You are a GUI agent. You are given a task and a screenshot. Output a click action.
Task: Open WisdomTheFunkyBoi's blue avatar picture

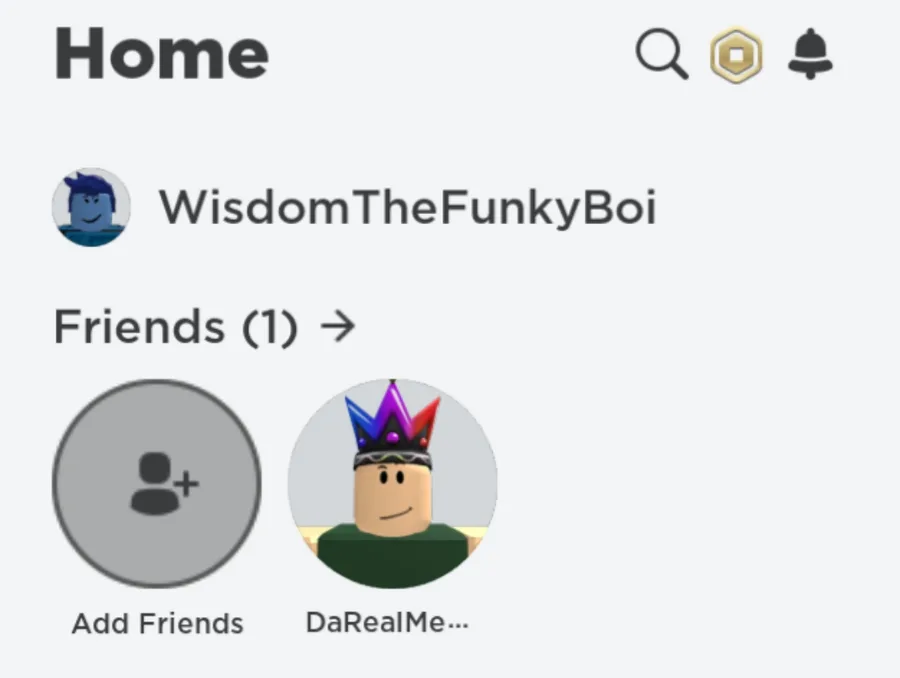(x=91, y=207)
